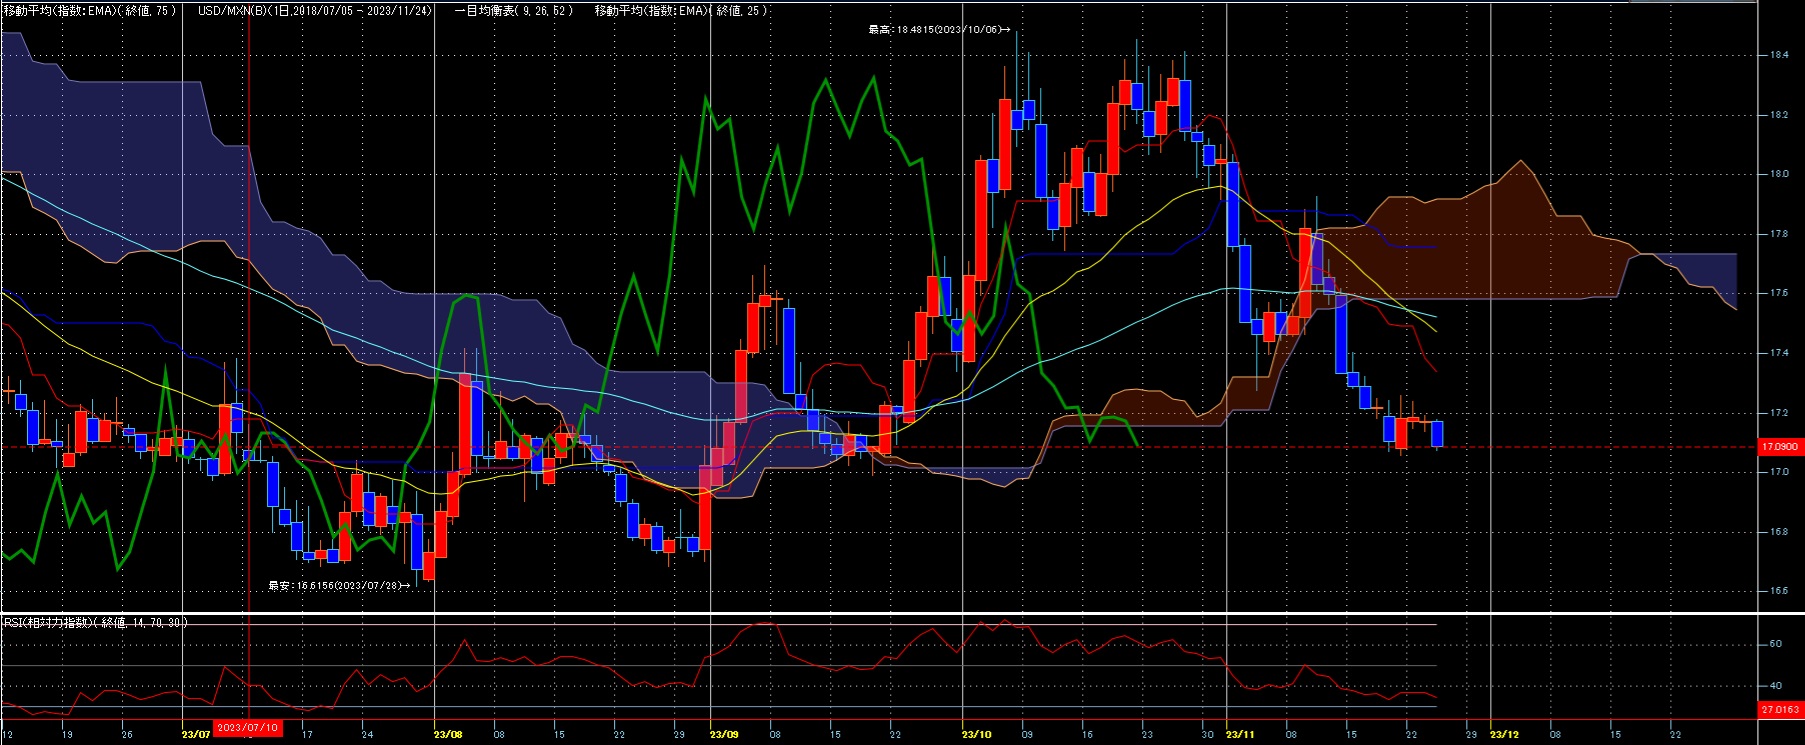The height and width of the screenshot is (745, 1805).
Task: Click the 最高 18.4815 high price annotation
Action: tap(939, 30)
